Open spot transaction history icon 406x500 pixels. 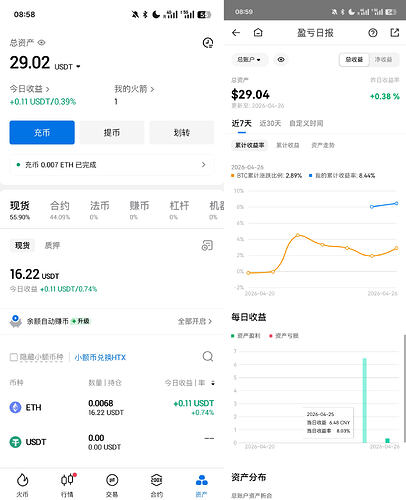[x=207, y=246]
